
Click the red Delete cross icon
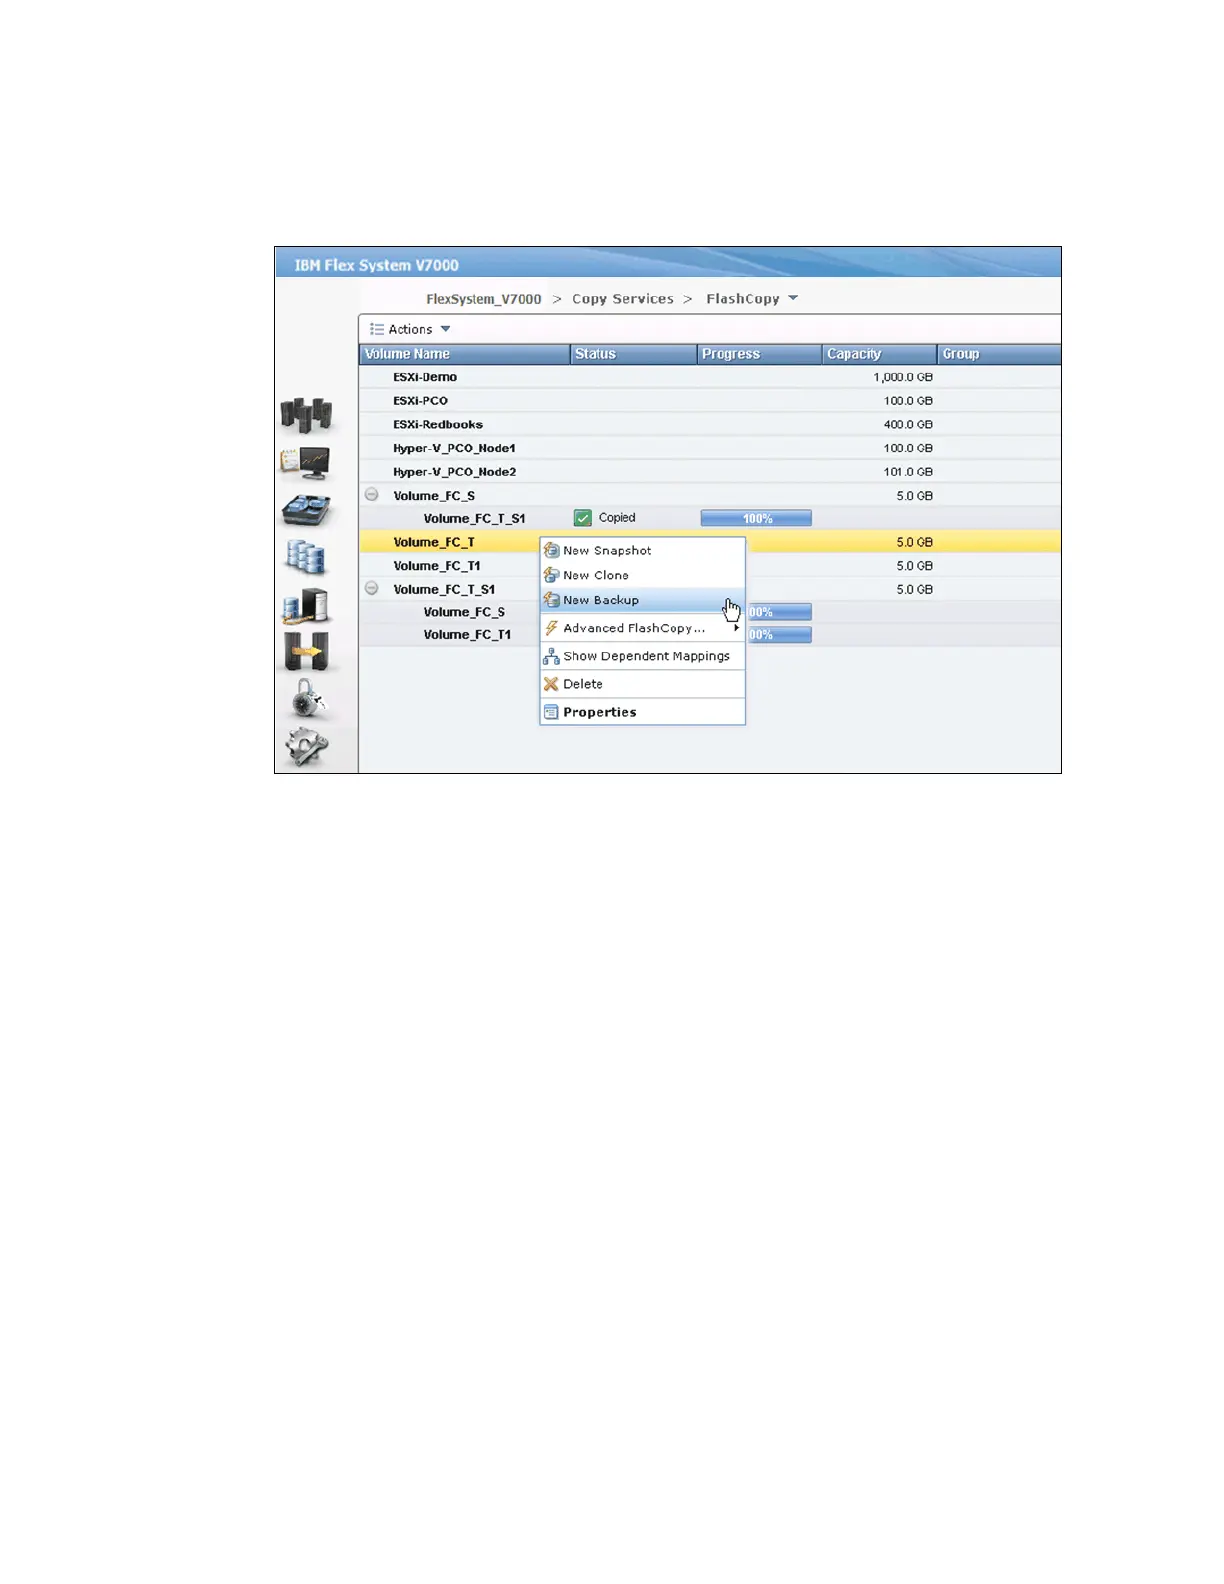point(551,684)
